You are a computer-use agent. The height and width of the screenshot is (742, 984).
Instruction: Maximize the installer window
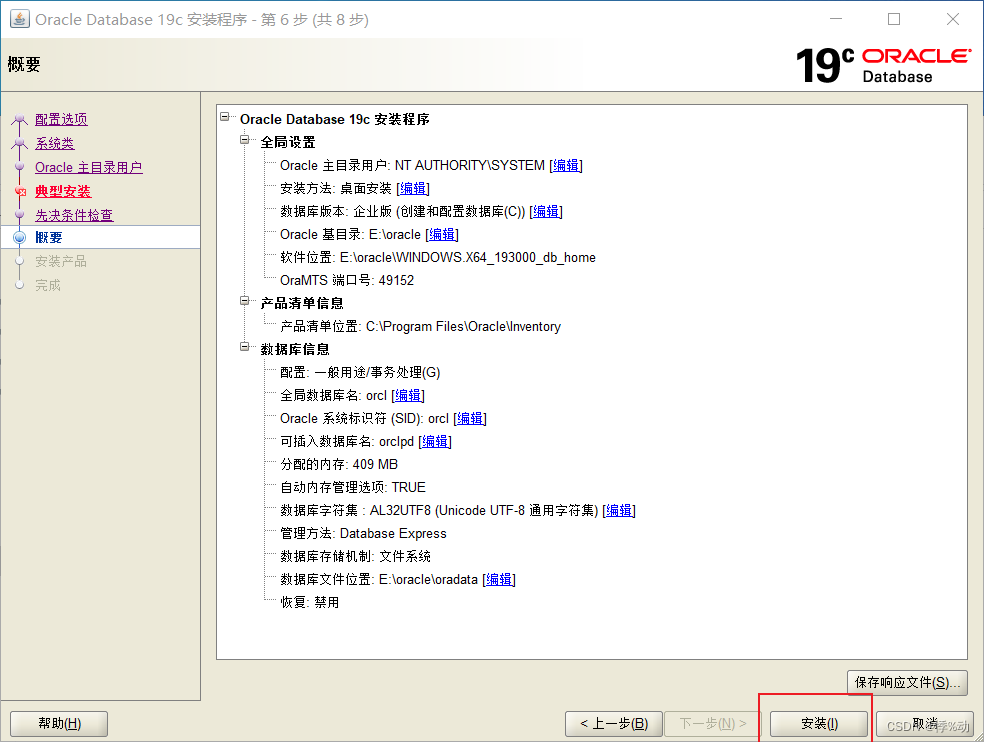tap(894, 19)
